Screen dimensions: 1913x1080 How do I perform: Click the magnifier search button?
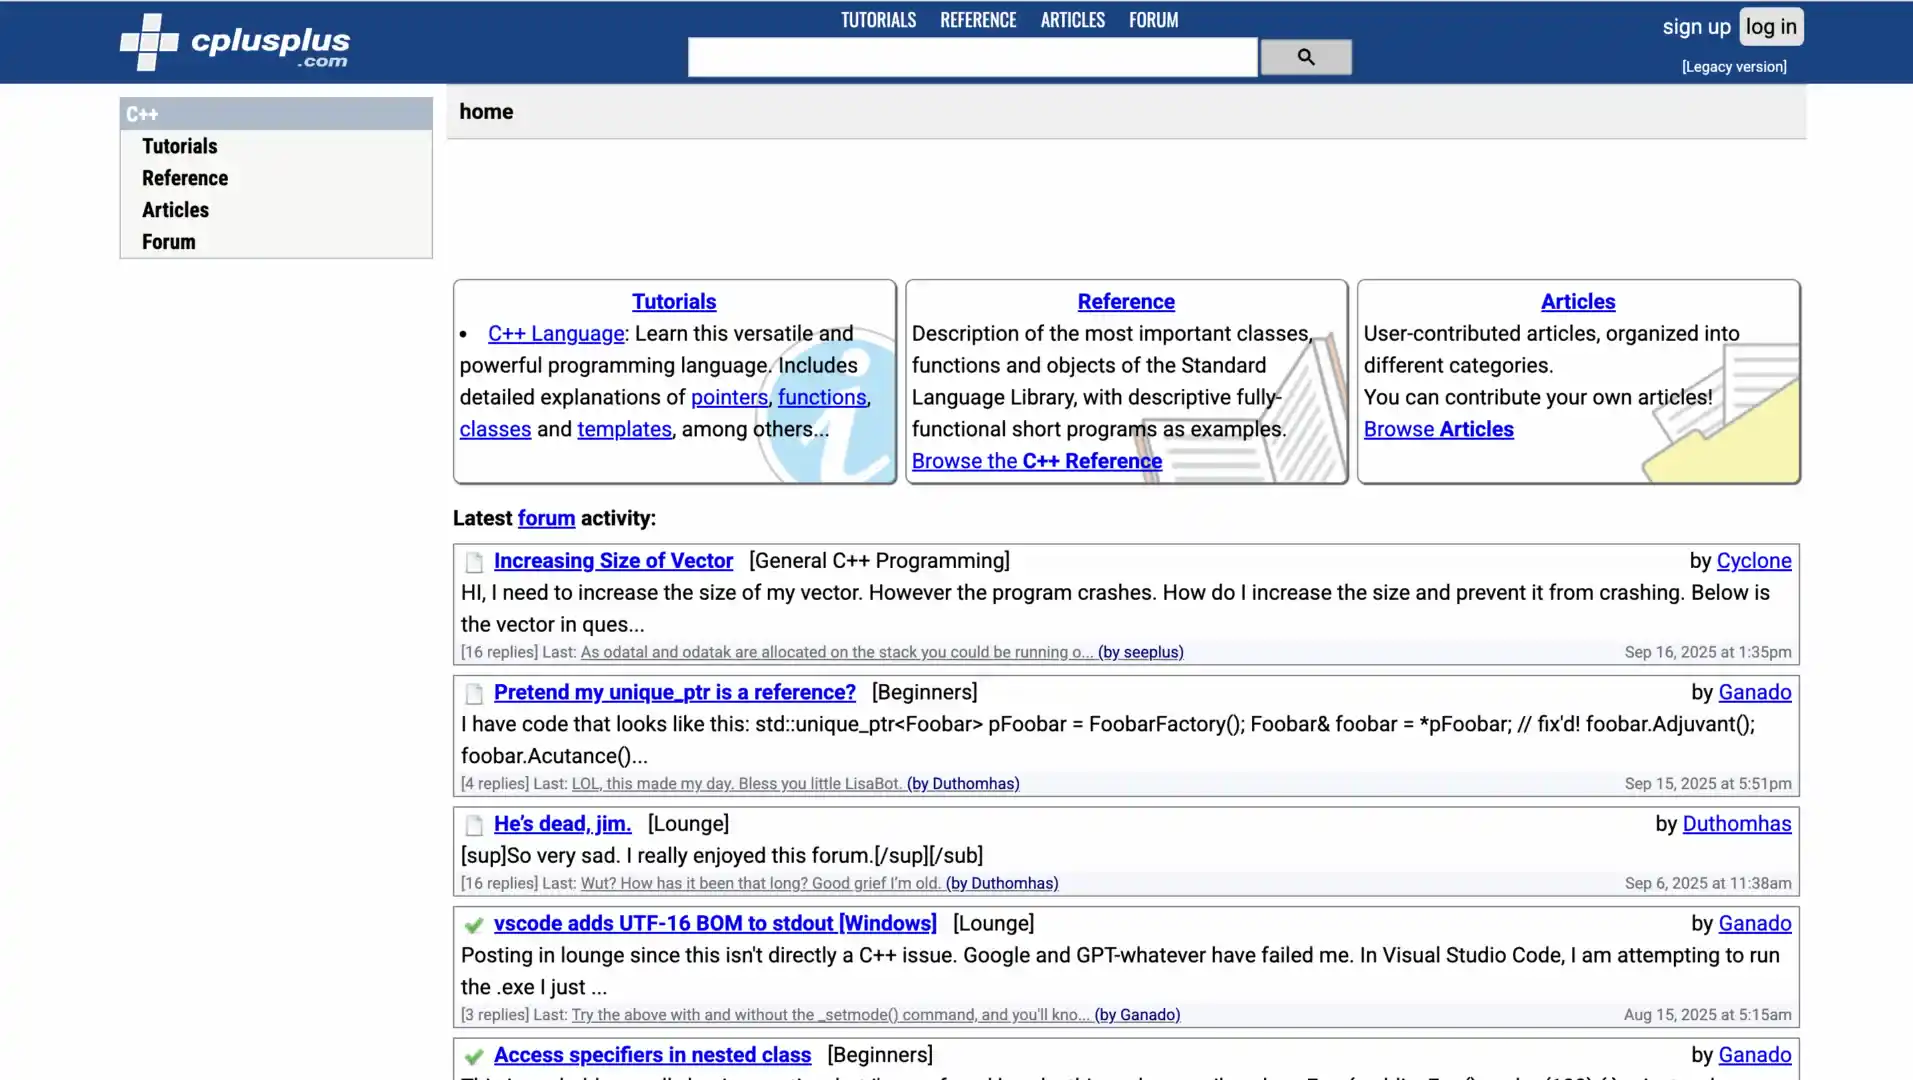(x=1305, y=57)
